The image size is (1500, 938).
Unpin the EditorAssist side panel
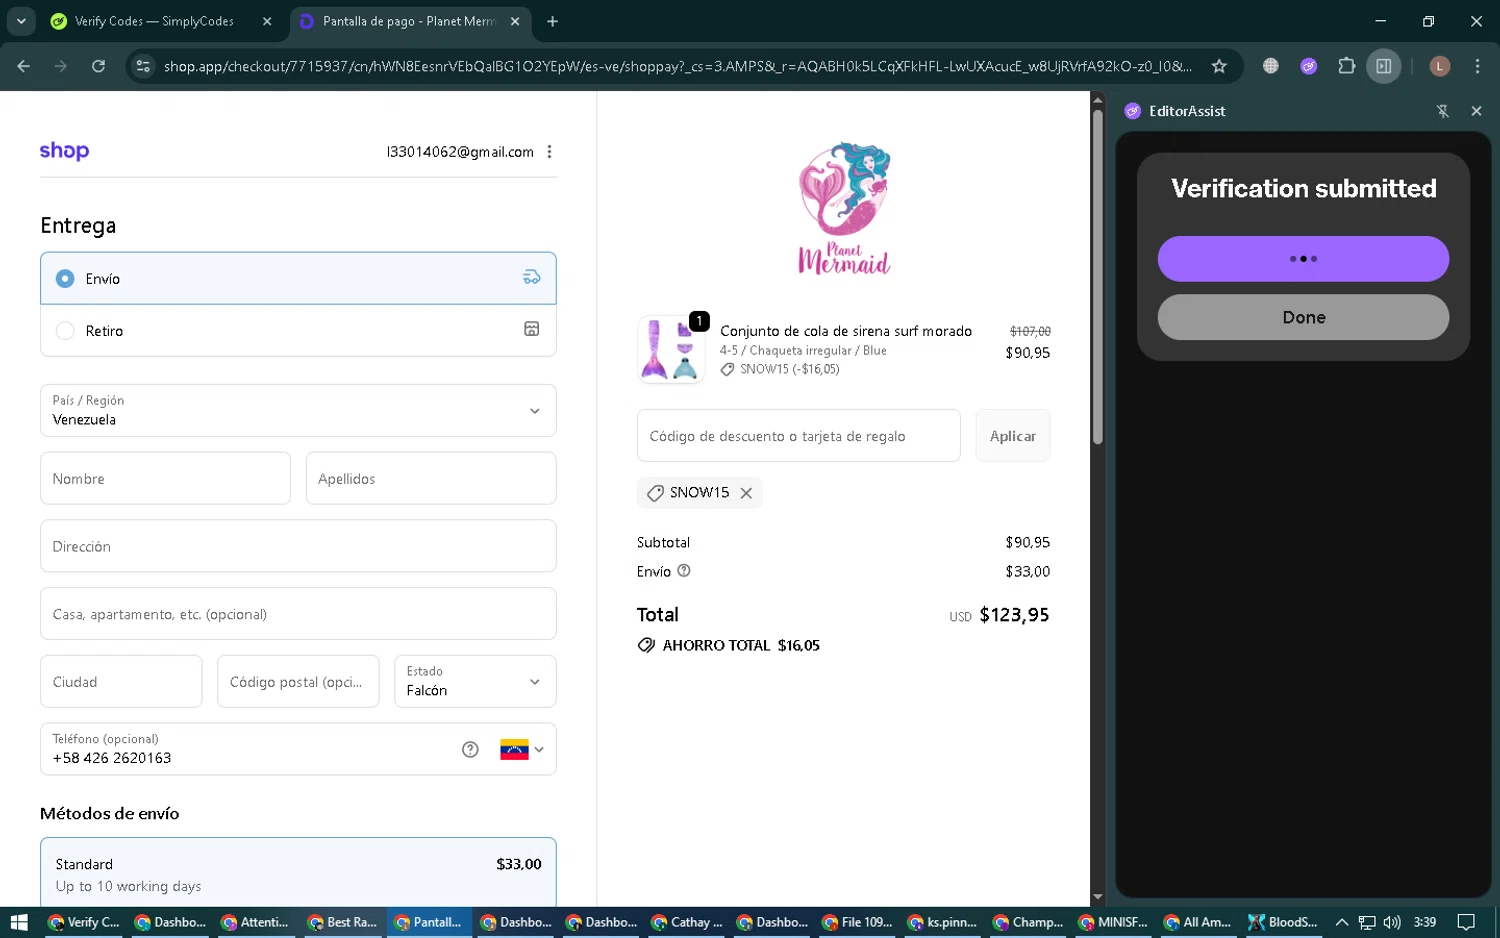[x=1442, y=111]
